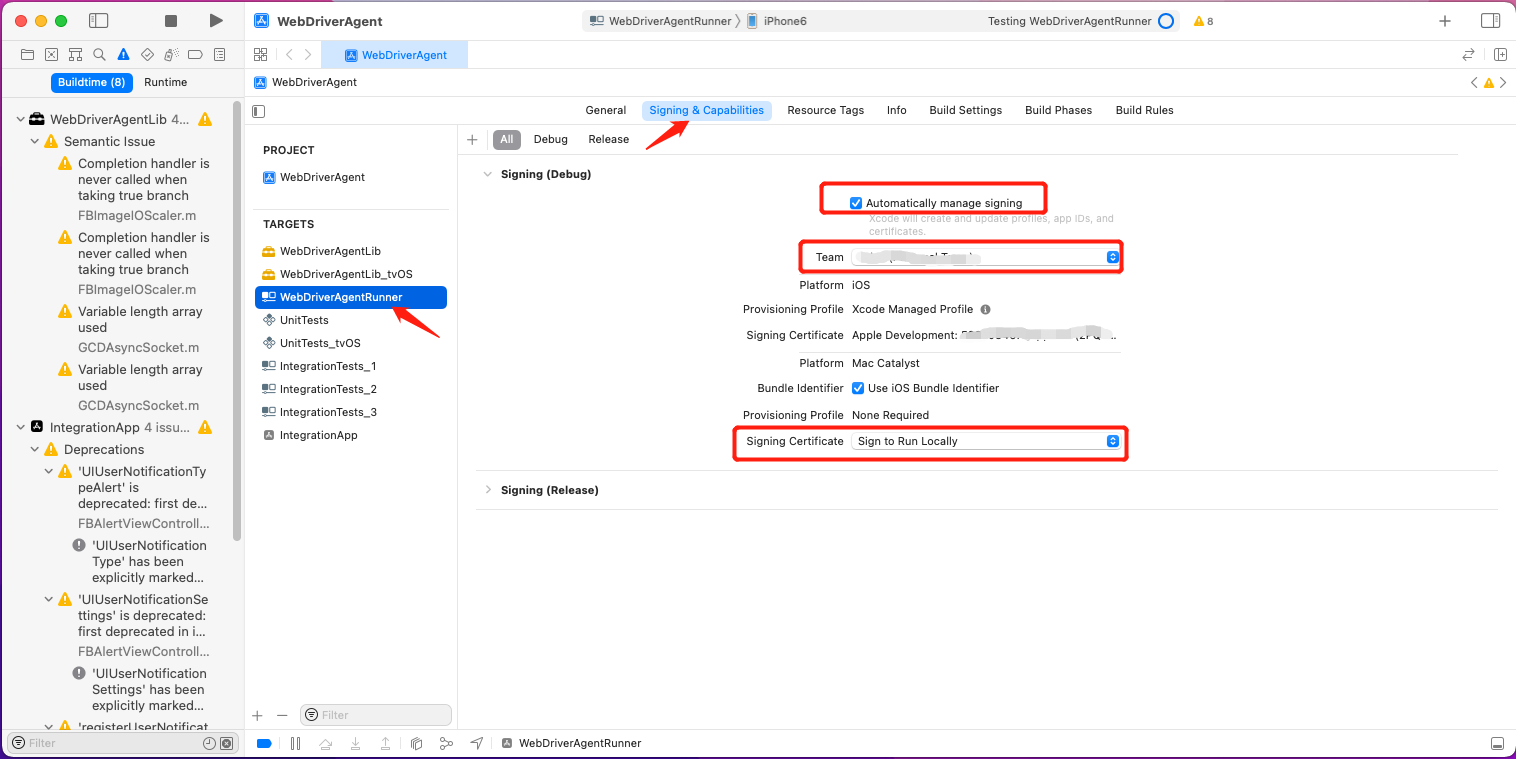Open the Sign to Run Locally dropdown
Viewport: 1516px width, 759px height.
pos(987,441)
